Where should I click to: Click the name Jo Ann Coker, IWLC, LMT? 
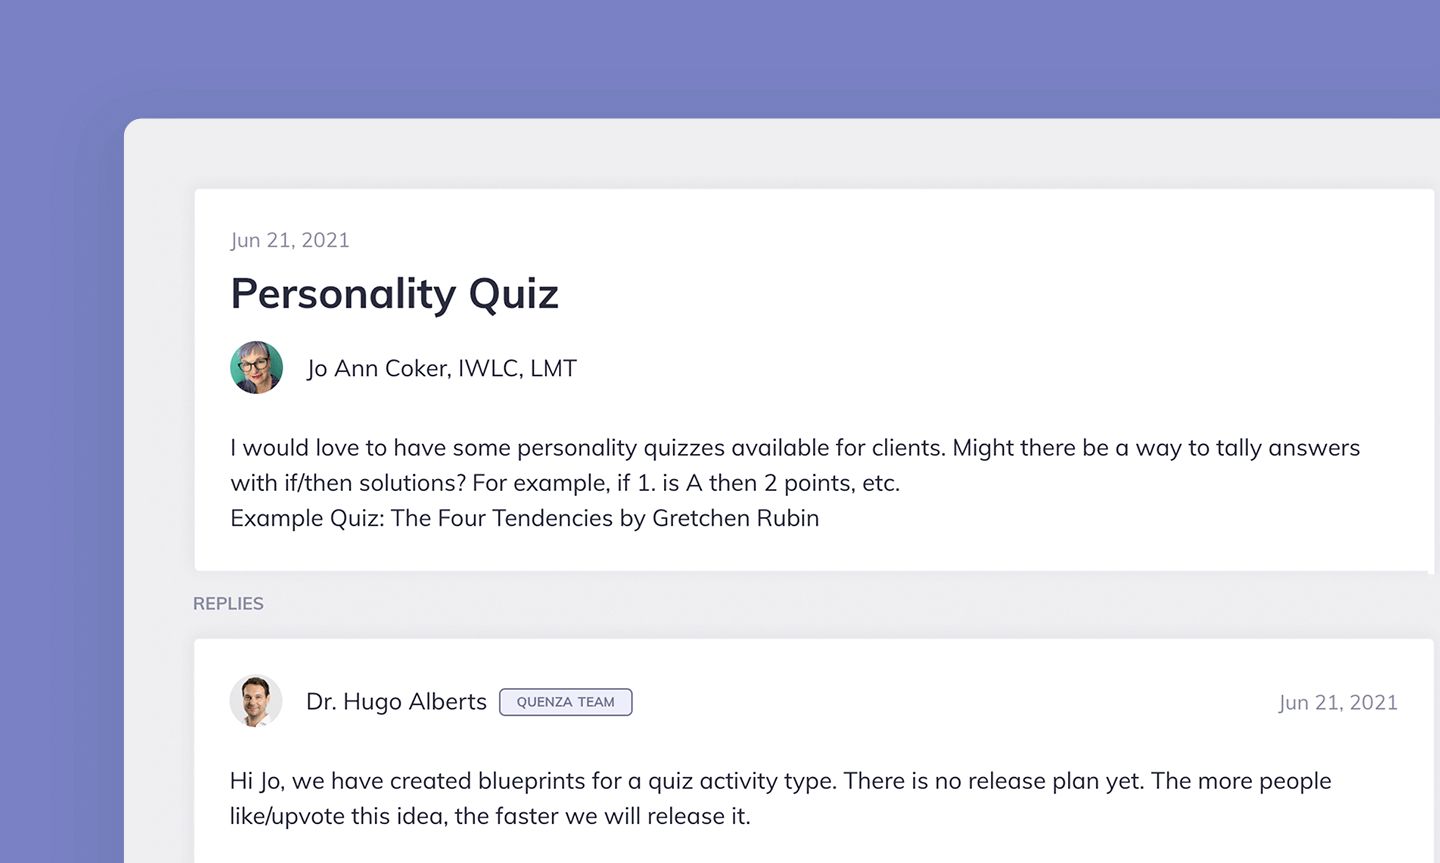441,368
